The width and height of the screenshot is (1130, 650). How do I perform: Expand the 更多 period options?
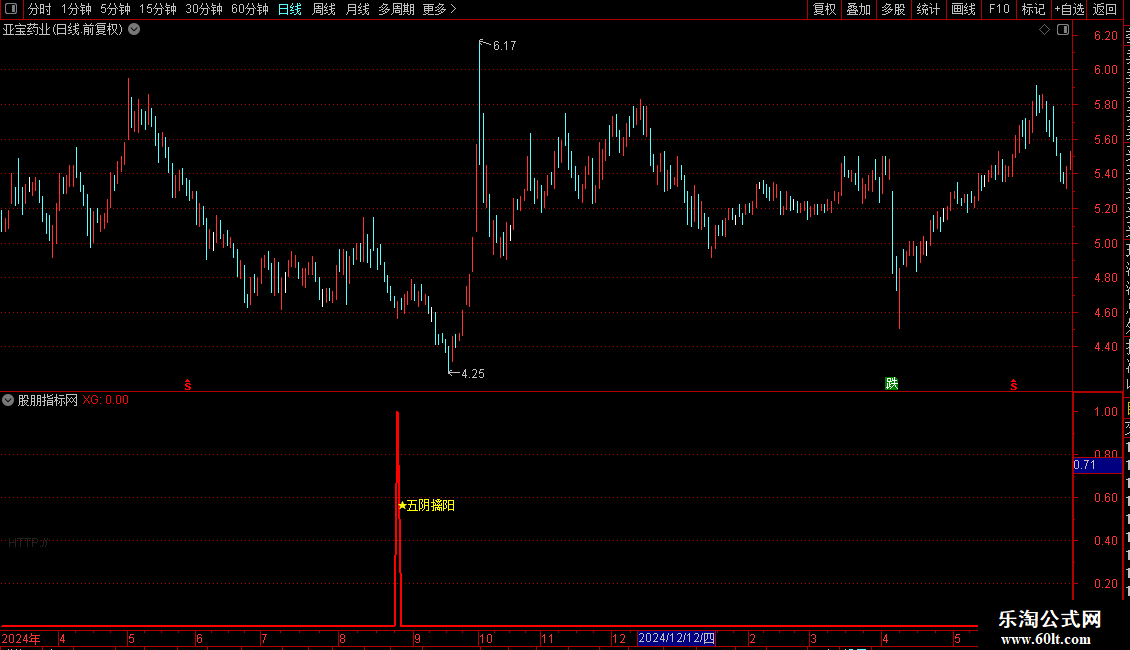[439, 9]
